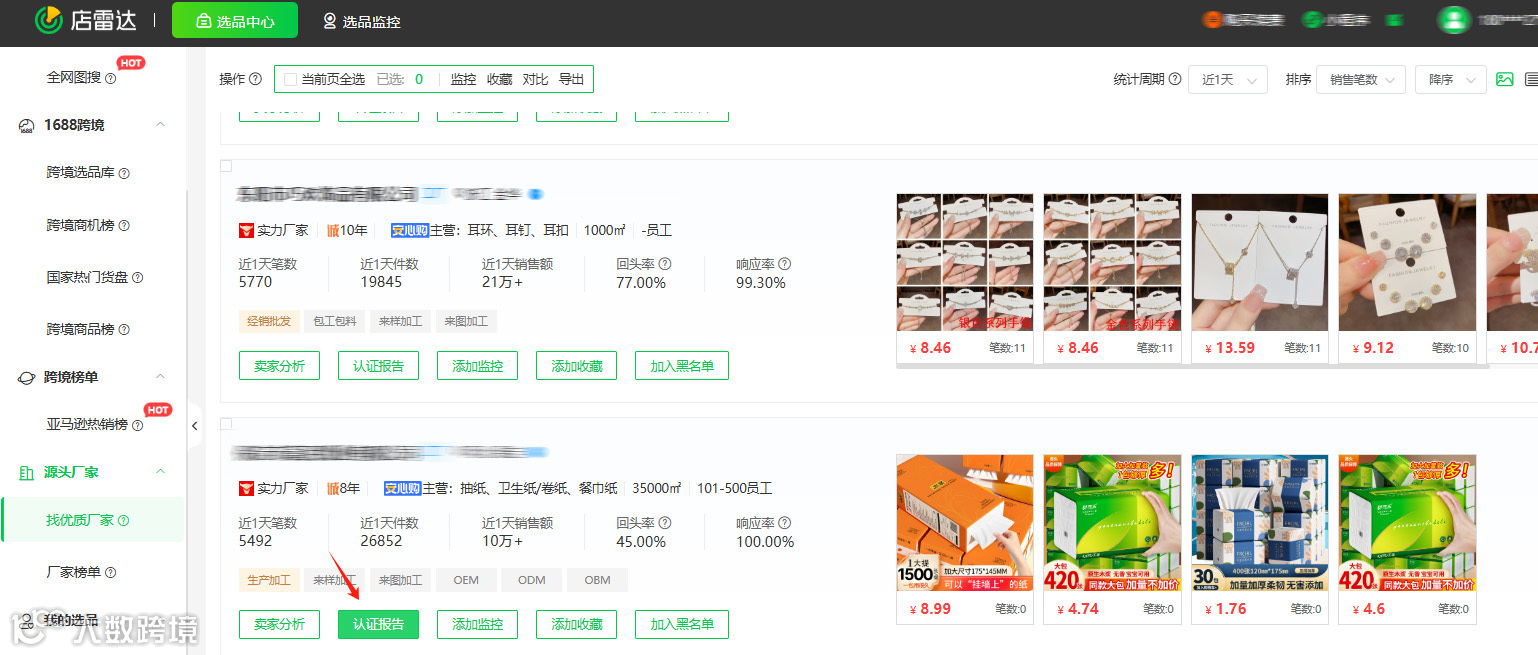1538x655 pixels.
Task: Click 添加监控 for the tissue factory
Action: [x=477, y=624]
